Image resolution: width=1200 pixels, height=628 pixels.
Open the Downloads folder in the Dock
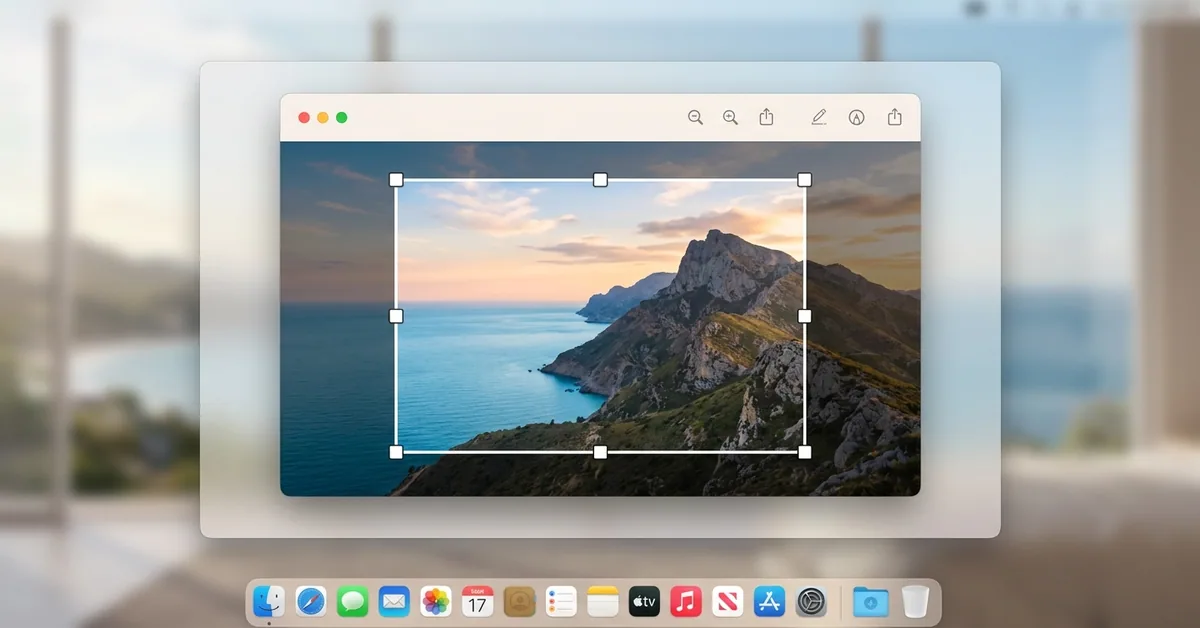[870, 601]
